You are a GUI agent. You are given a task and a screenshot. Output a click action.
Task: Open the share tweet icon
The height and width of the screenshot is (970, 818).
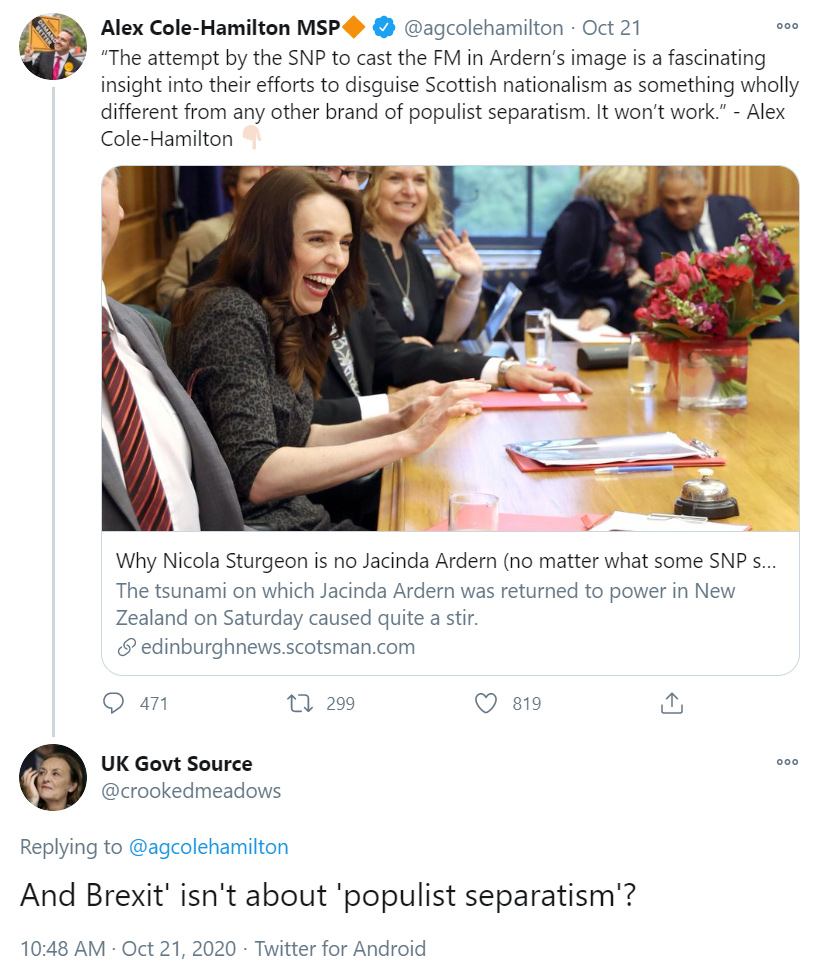point(671,703)
